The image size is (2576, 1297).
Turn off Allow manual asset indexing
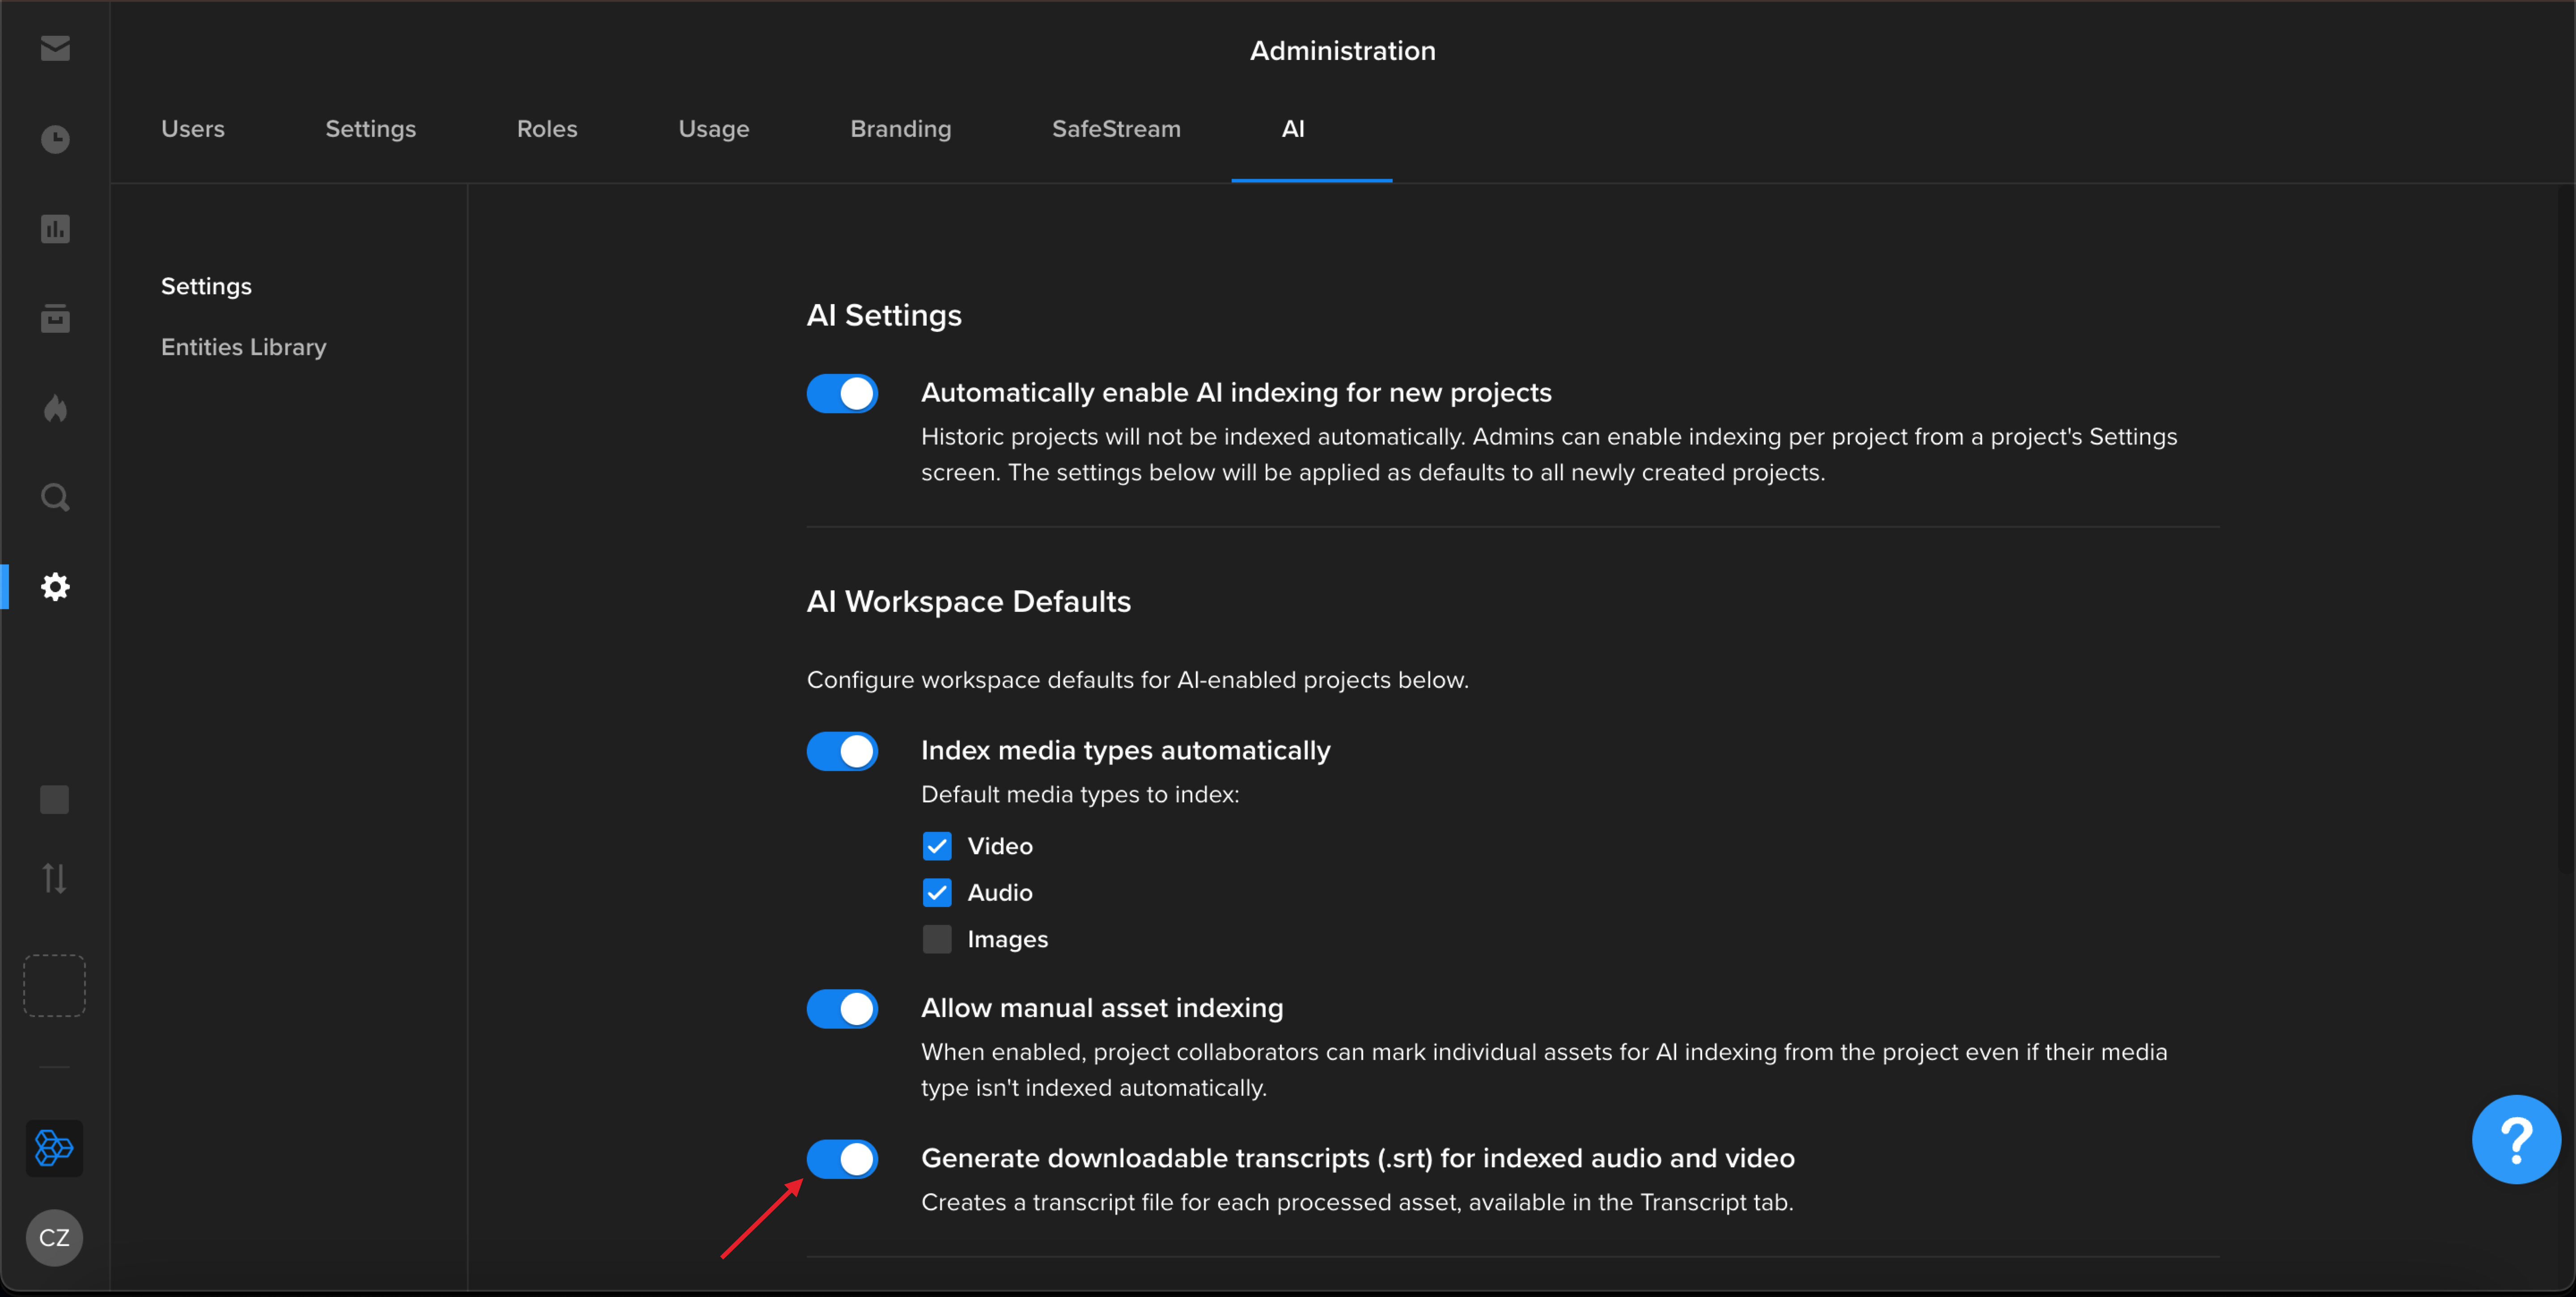pyautogui.click(x=842, y=1009)
